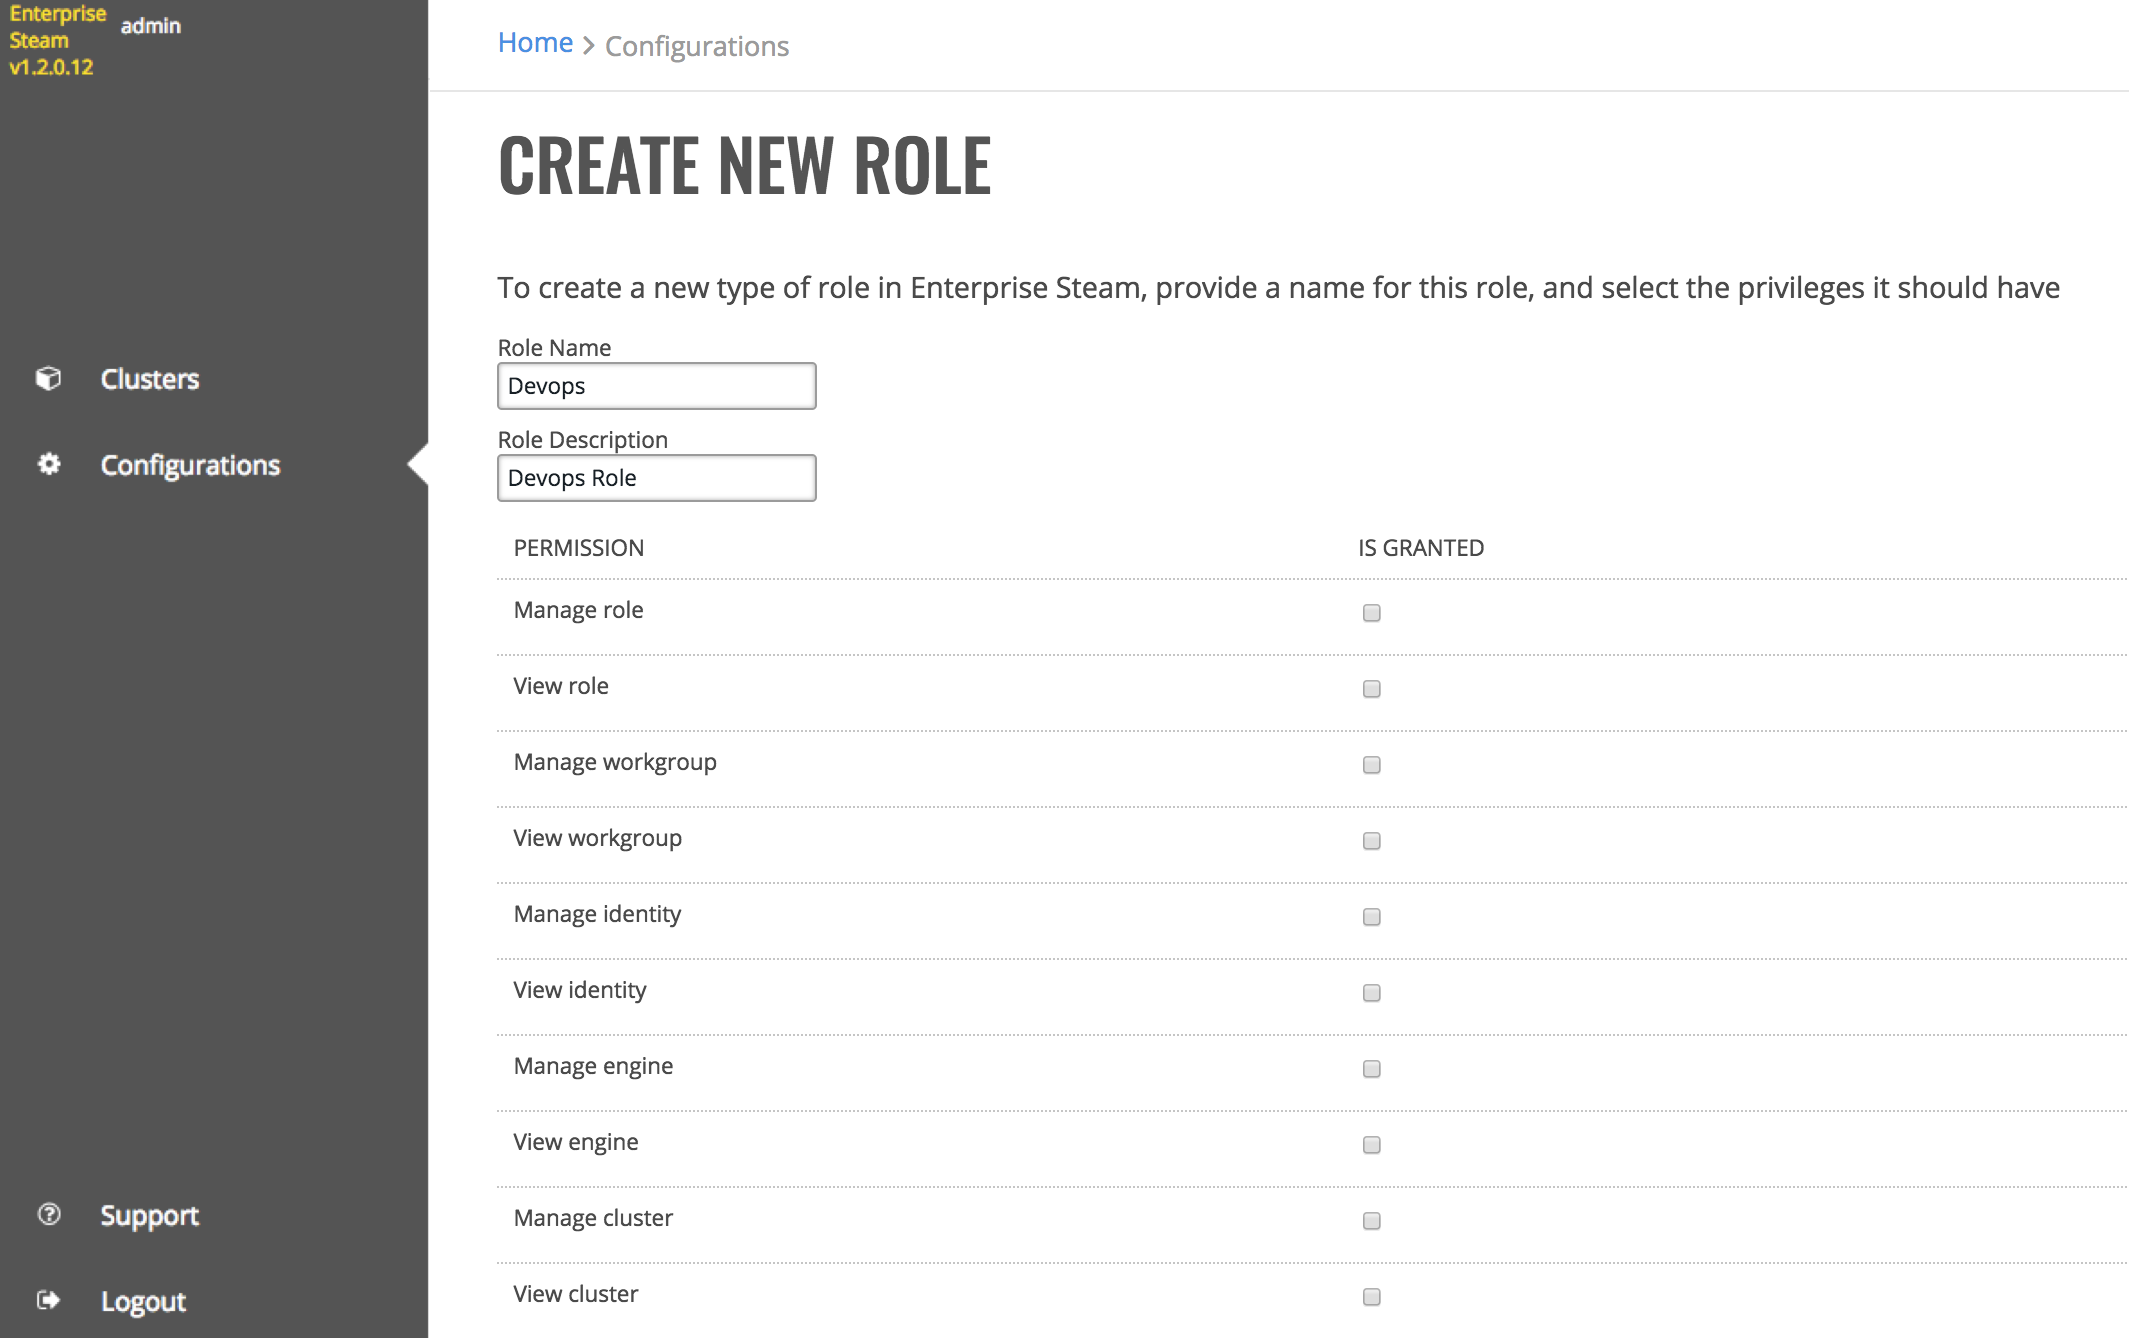Select the 'View identity' permission label
The image size is (2129, 1338).
click(580, 990)
